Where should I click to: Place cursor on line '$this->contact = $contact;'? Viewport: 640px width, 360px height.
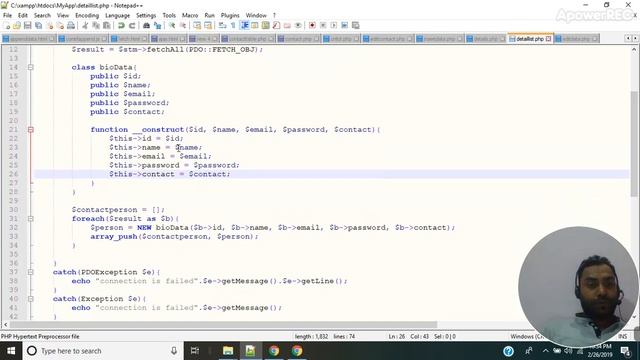170,174
